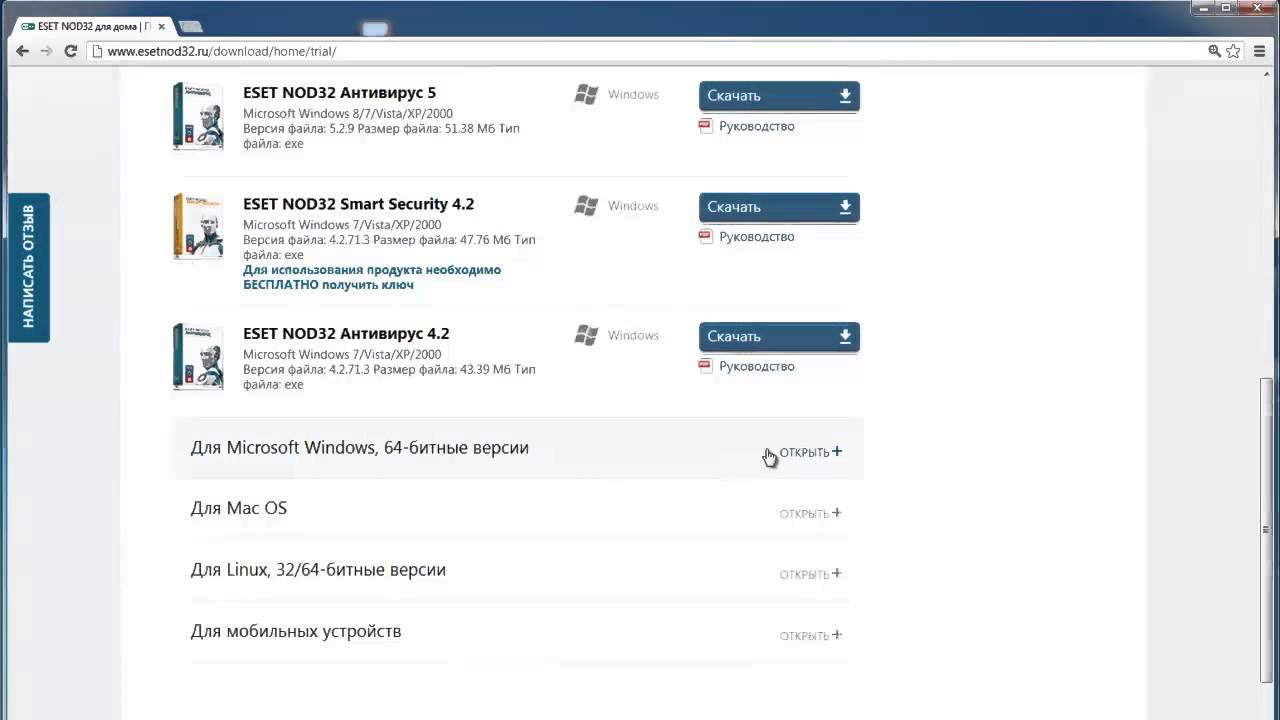Download ESET NOD32 Антивирус 4.2

click(x=779, y=337)
